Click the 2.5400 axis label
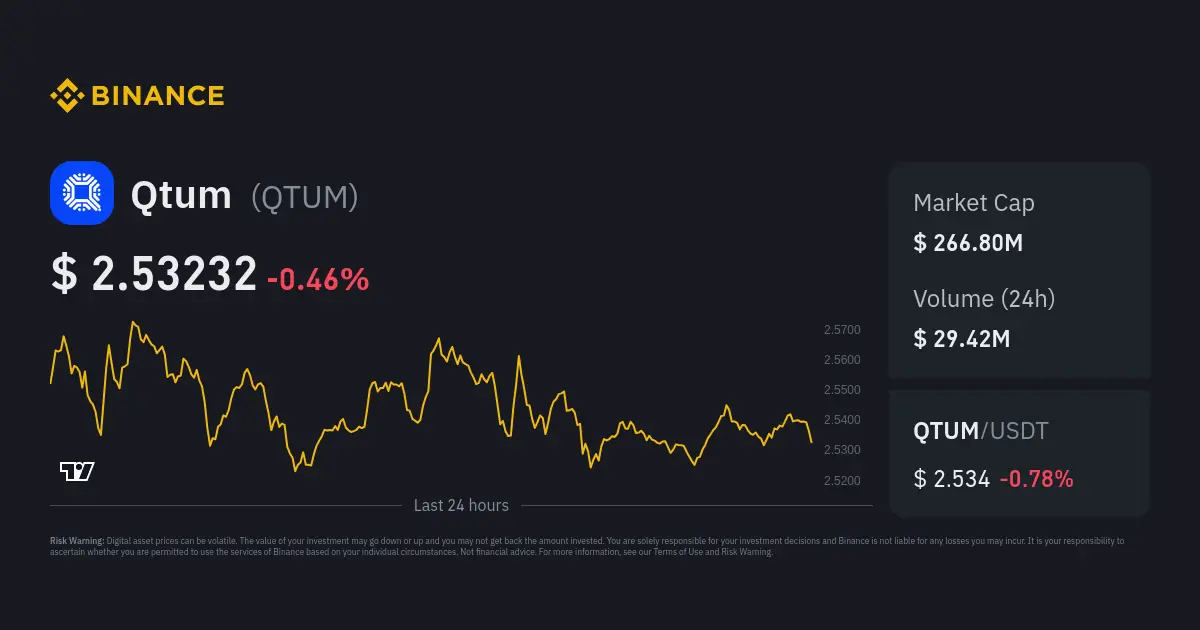The image size is (1200, 630). 842,420
